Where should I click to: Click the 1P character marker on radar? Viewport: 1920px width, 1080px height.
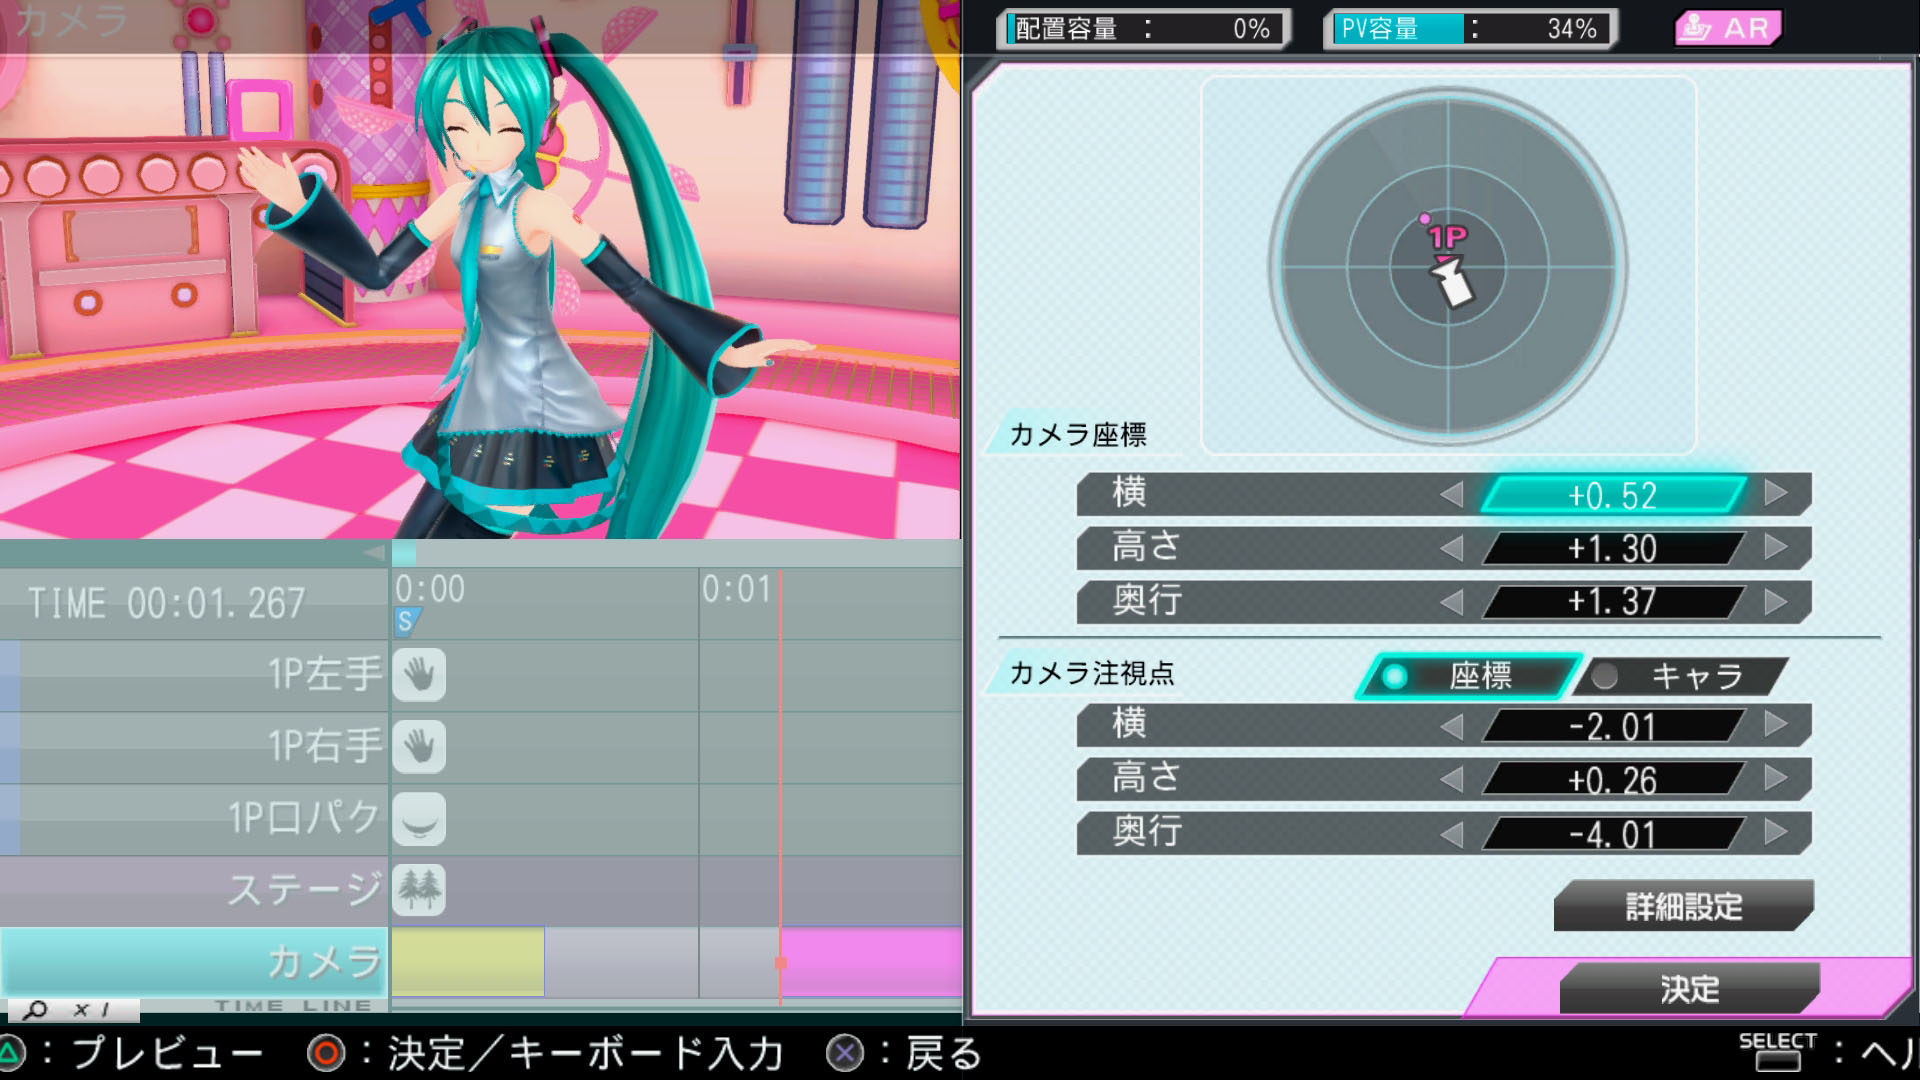click(1446, 237)
